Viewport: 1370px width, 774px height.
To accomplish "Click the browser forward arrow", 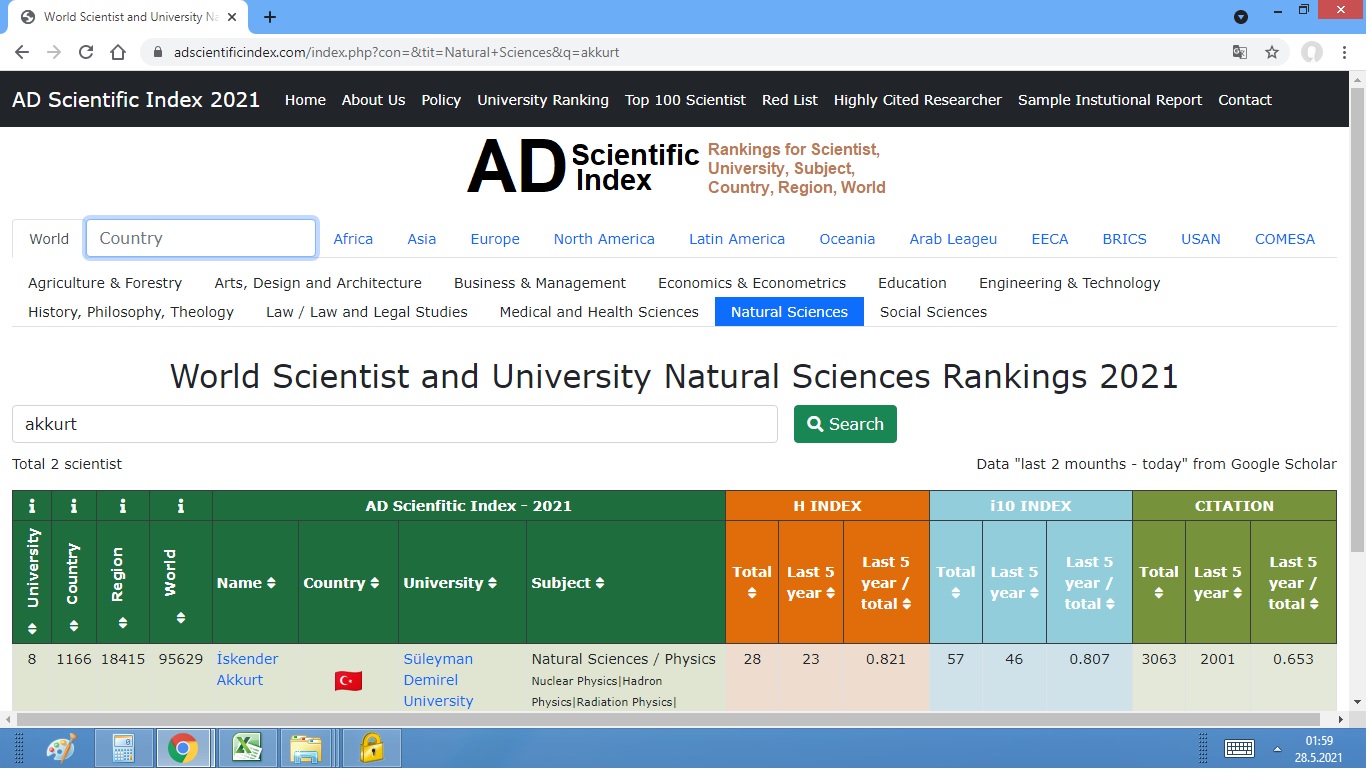I will [54, 52].
